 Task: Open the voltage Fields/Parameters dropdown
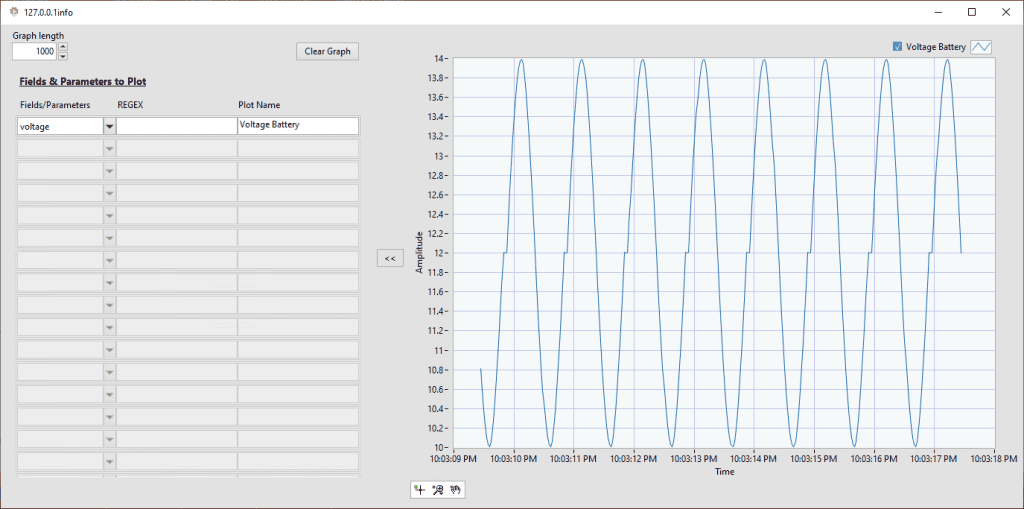tap(109, 126)
